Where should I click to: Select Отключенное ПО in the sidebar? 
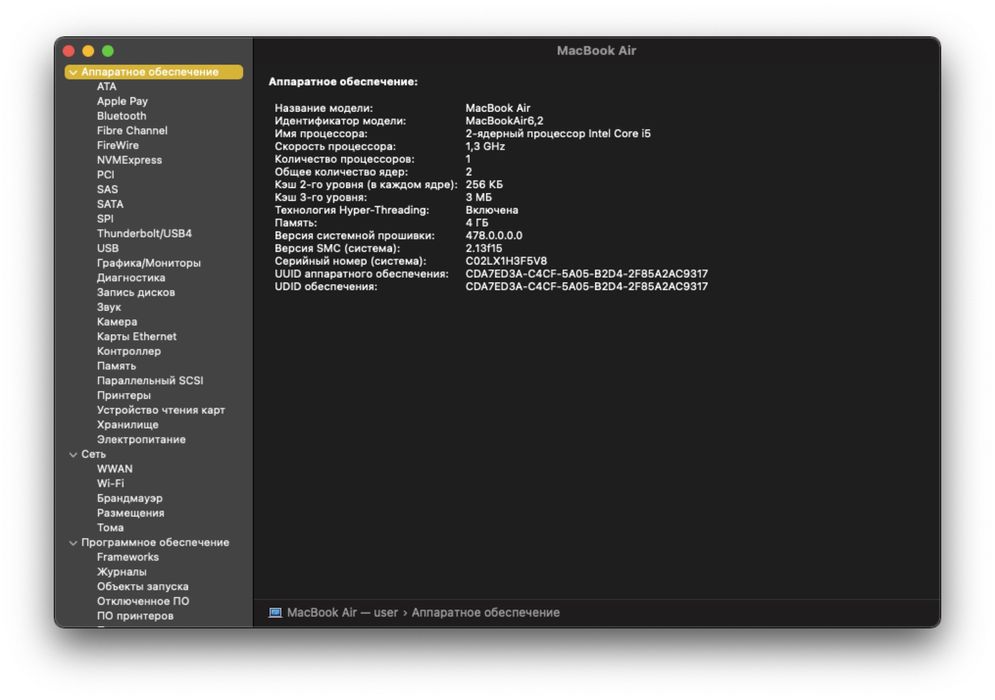[143, 601]
